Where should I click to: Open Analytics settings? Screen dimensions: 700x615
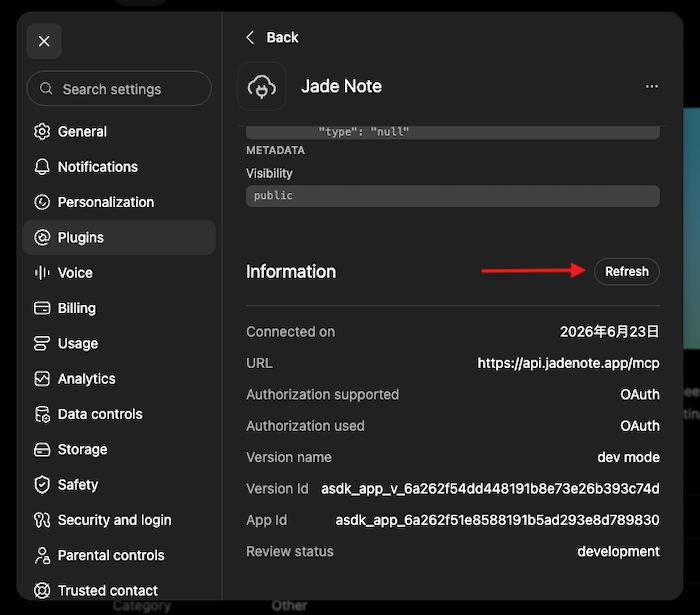click(119, 378)
